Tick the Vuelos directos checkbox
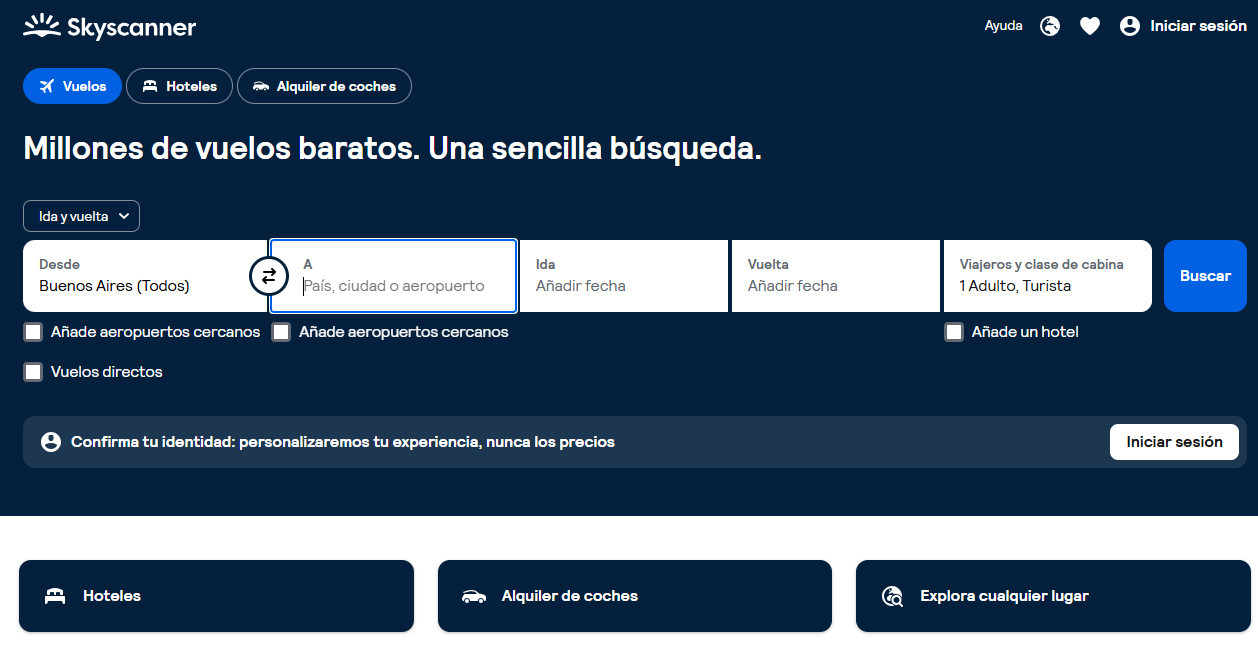 click(x=33, y=372)
